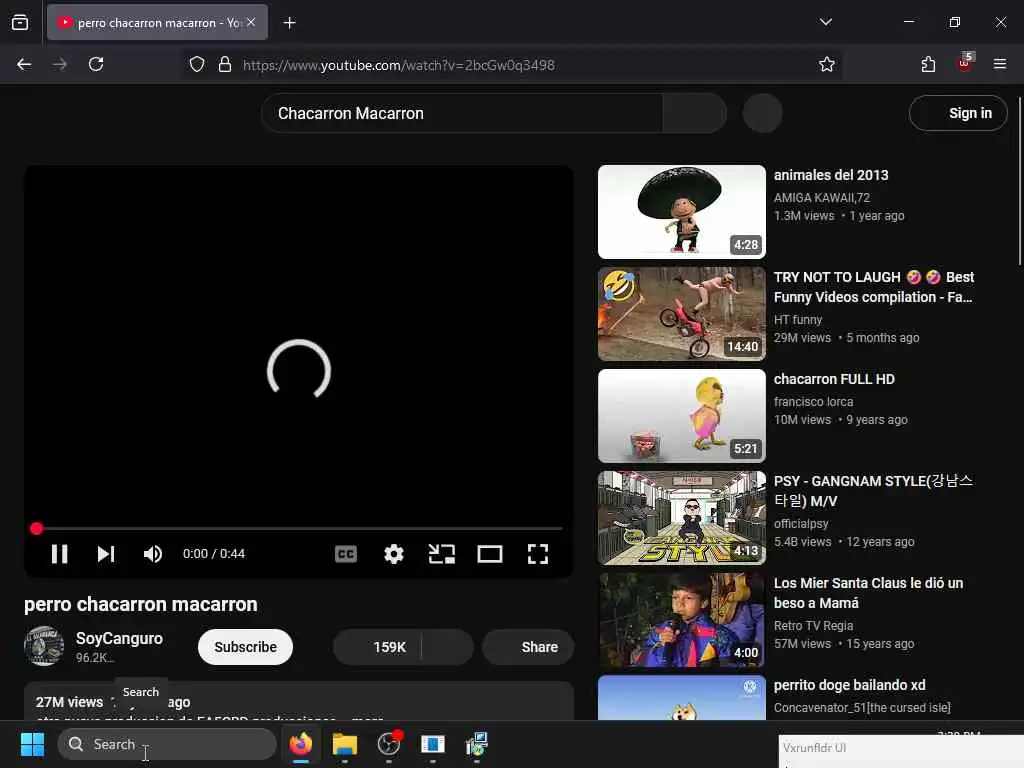Viewport: 1024px width, 768px height.
Task: Click the Windows taskbar Search box
Action: click(167, 744)
